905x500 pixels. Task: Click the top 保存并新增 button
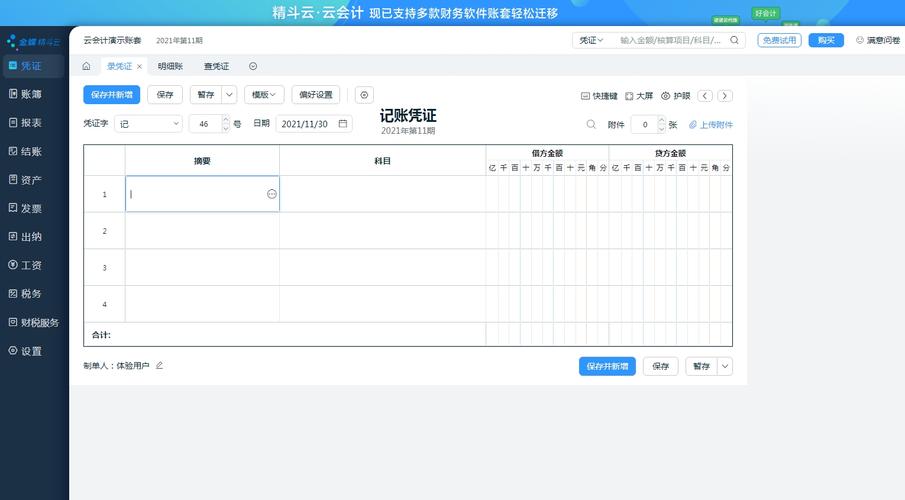click(x=111, y=95)
